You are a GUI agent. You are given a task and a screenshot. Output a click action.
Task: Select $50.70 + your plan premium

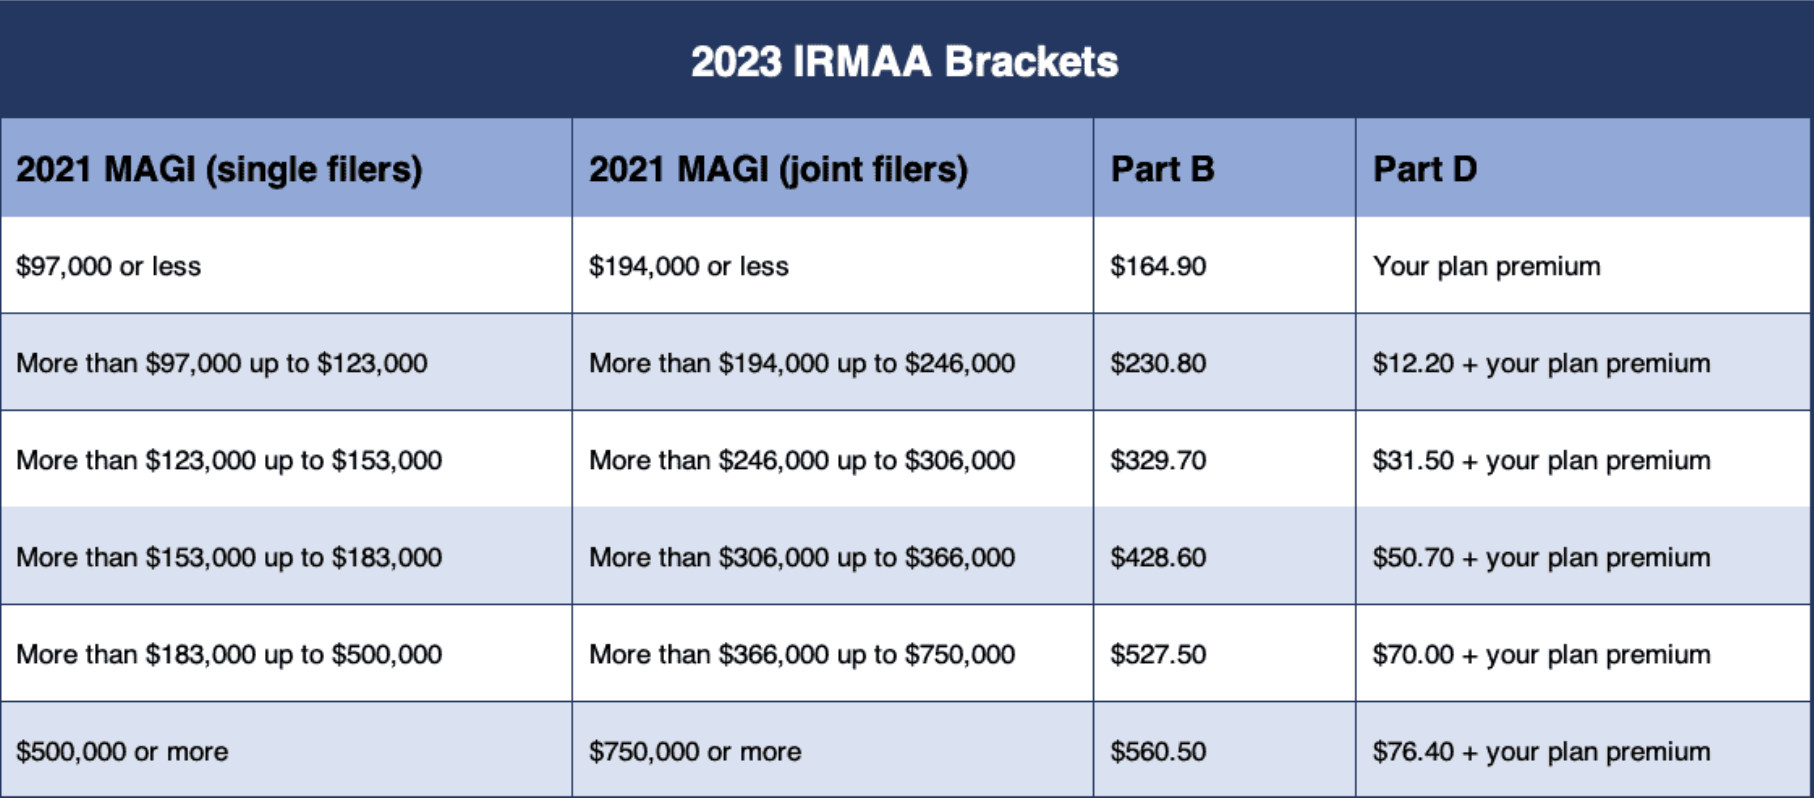point(1541,557)
